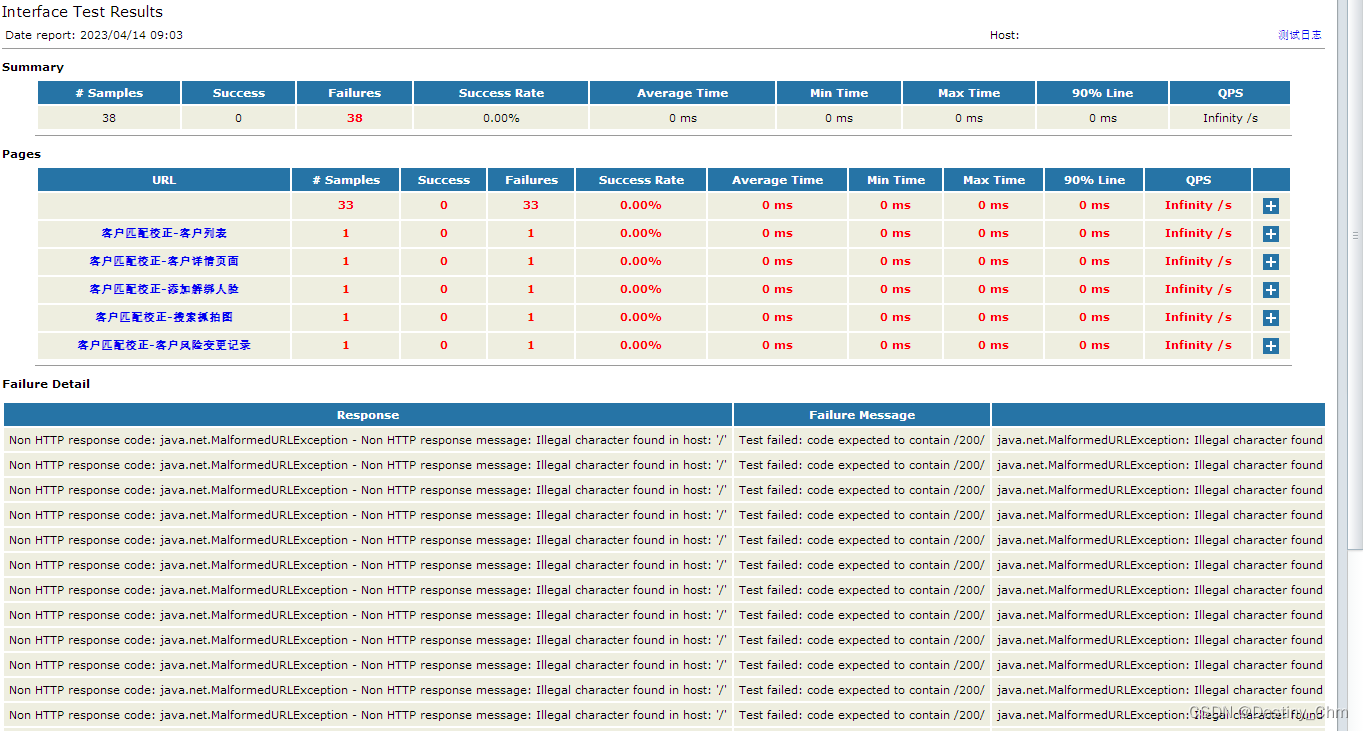Click the Pages Min Time column header
This screenshot has width=1363, height=731.
point(896,180)
